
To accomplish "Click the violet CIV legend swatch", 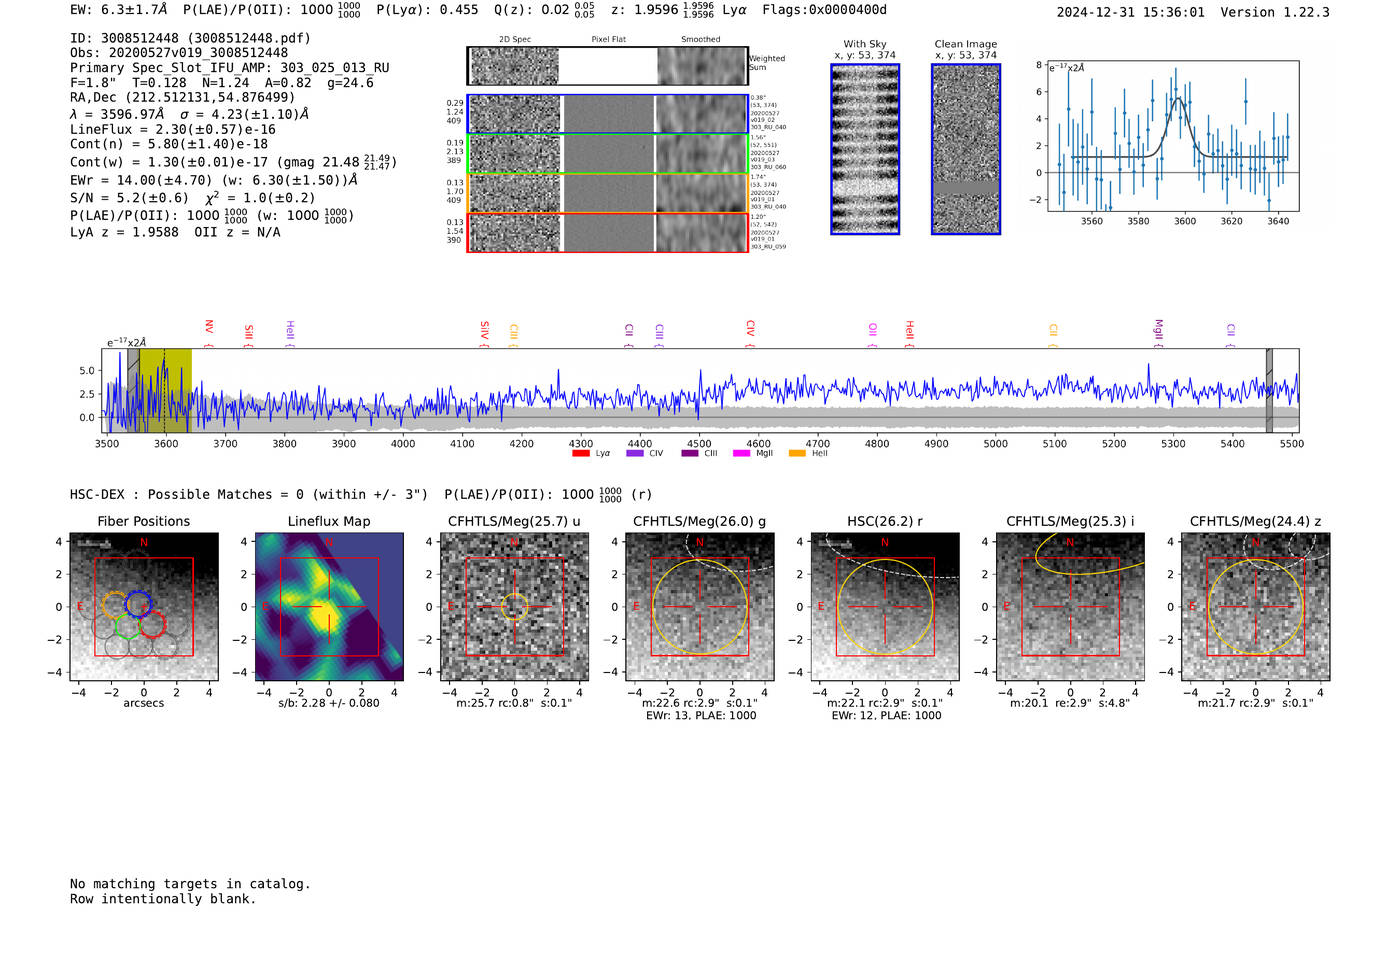I will tap(635, 454).
